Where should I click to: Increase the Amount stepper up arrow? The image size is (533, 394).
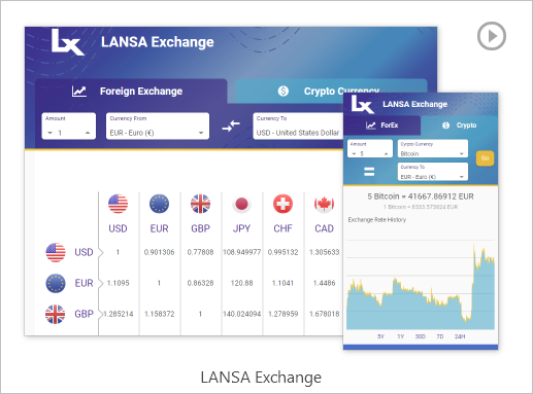click(88, 133)
